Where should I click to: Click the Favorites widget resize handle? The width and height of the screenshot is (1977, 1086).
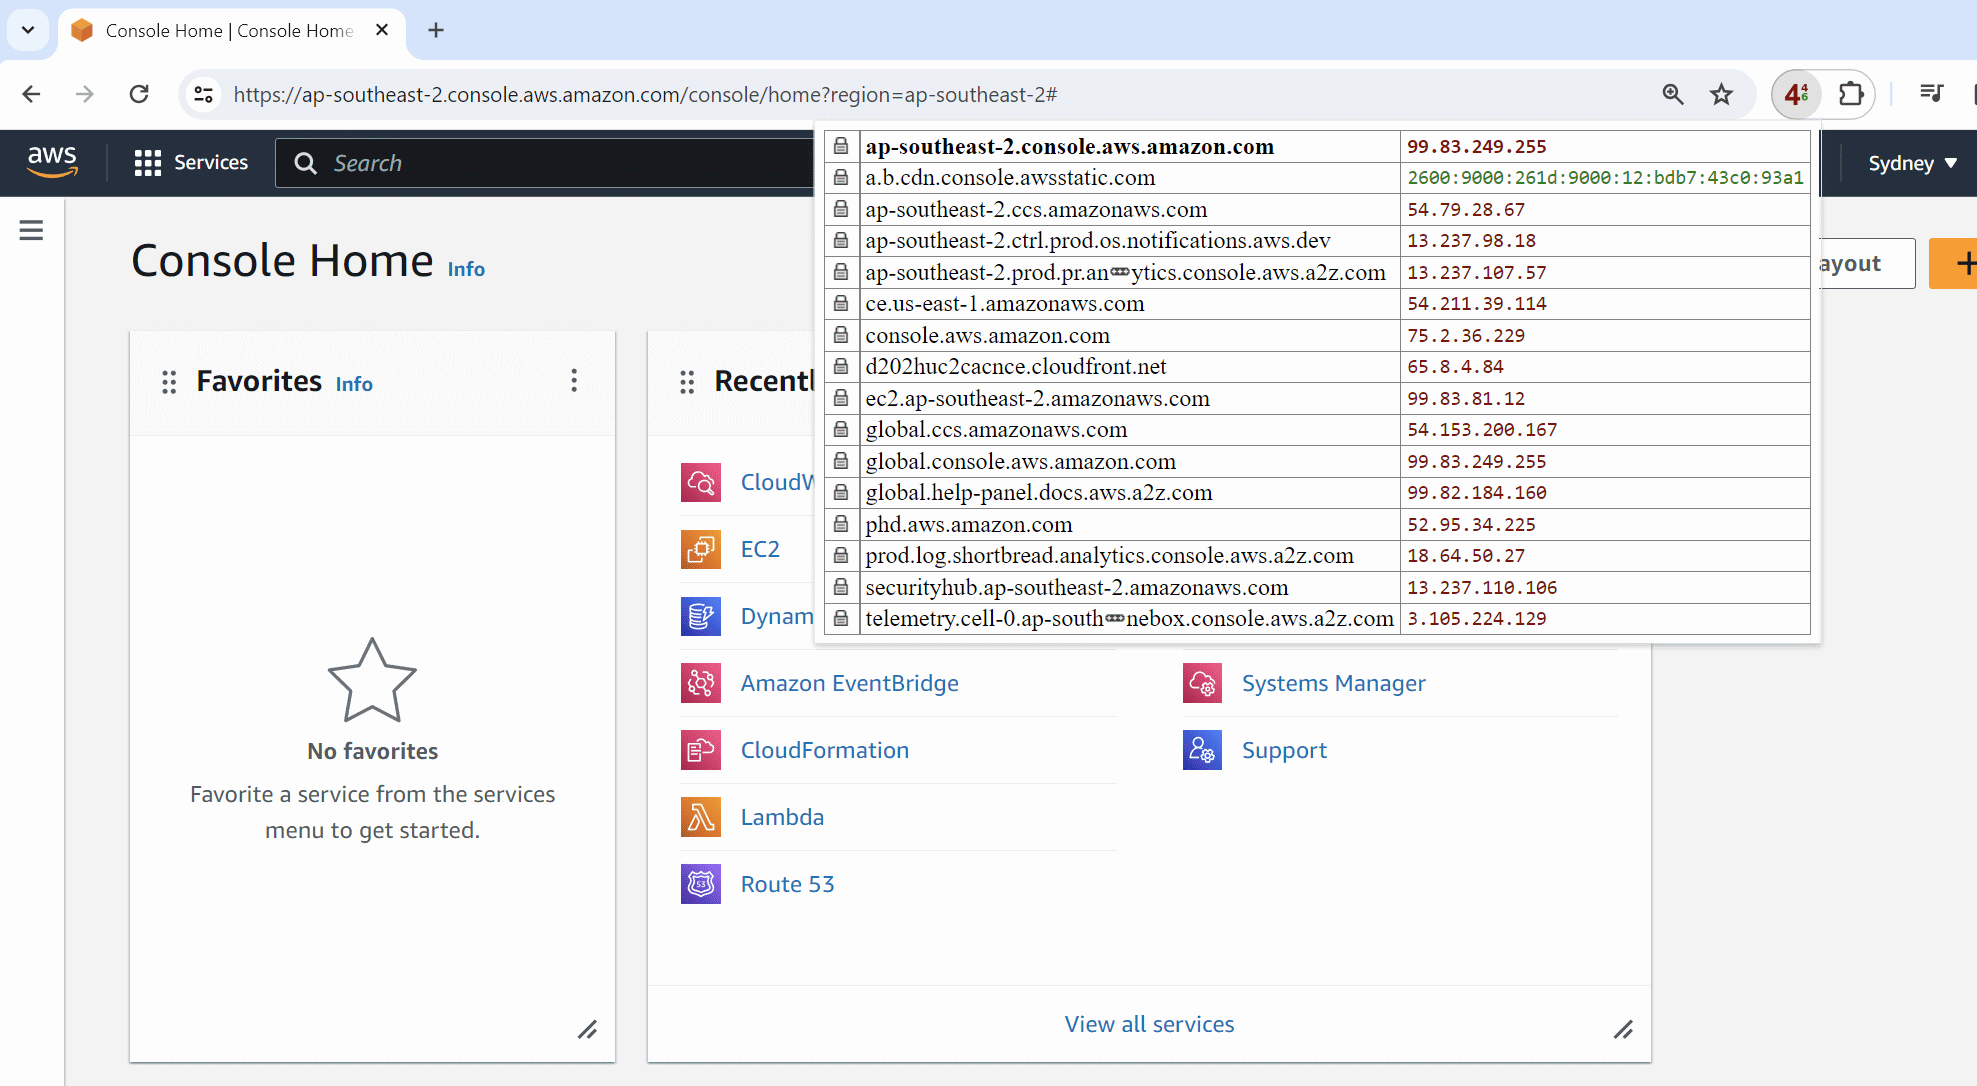pos(588,1030)
